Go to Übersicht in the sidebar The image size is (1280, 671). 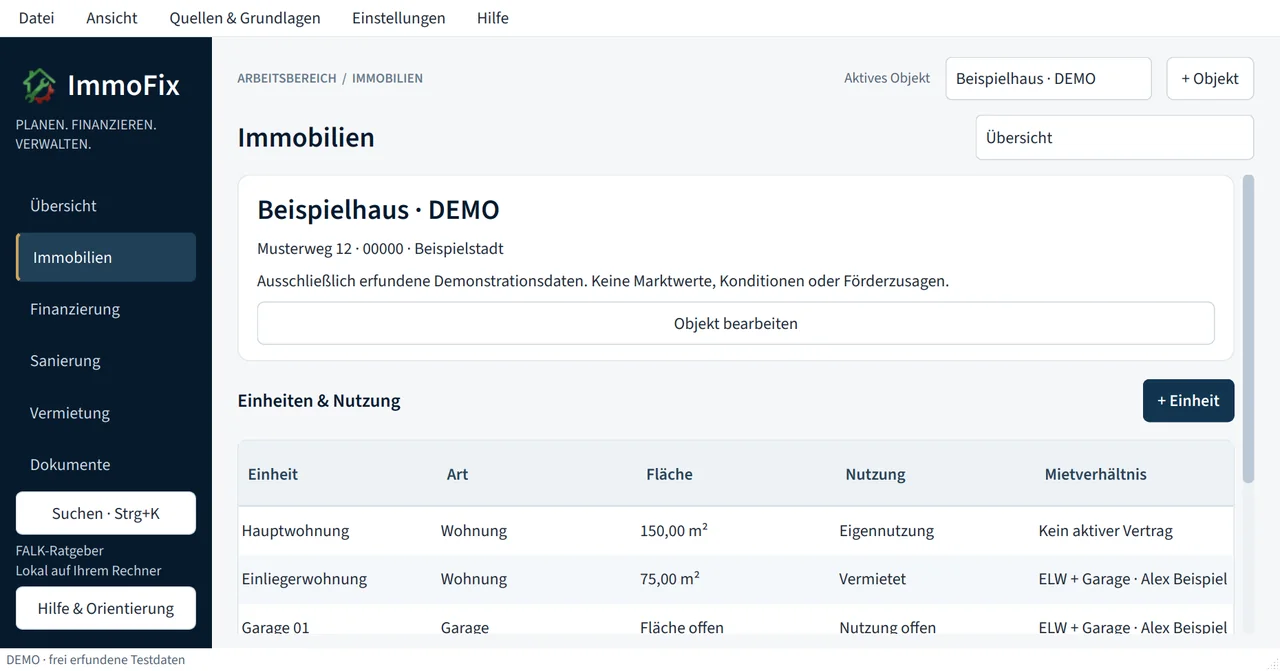[106, 206]
